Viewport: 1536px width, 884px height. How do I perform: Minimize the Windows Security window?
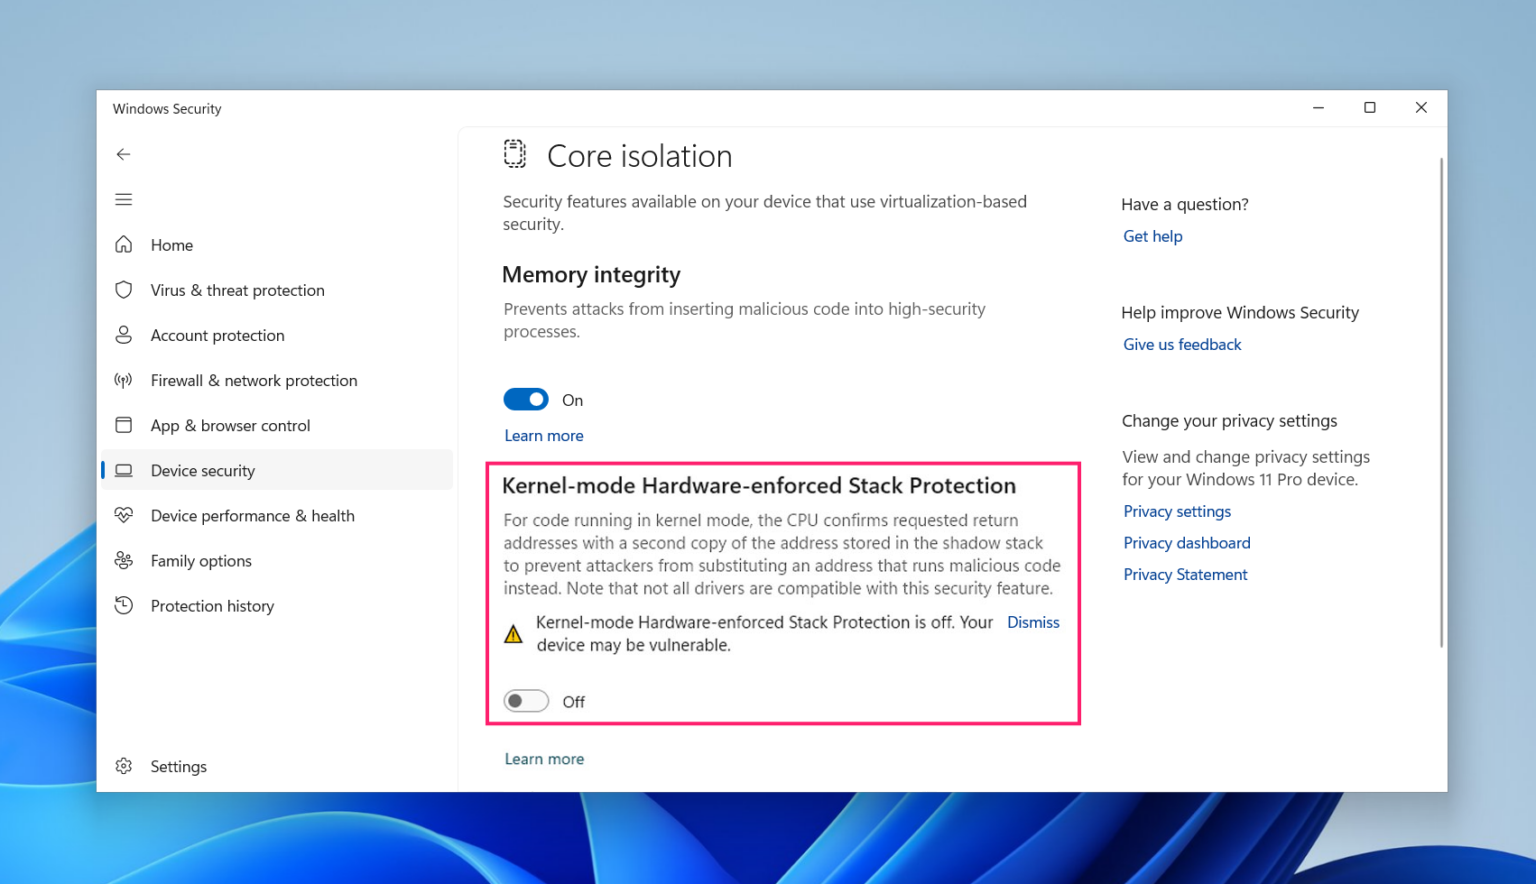pos(1318,108)
